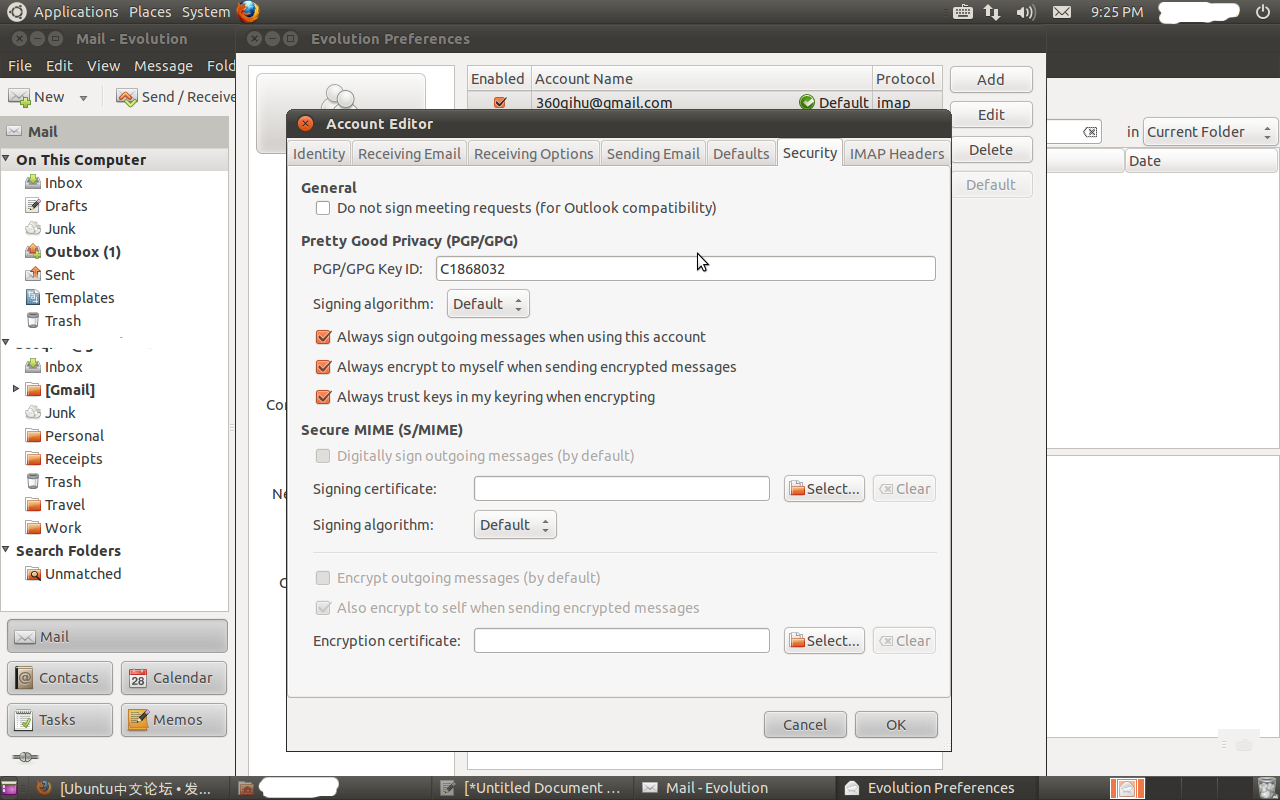Click Delete in Evolution Preferences
1280x800 pixels.
tap(991, 150)
